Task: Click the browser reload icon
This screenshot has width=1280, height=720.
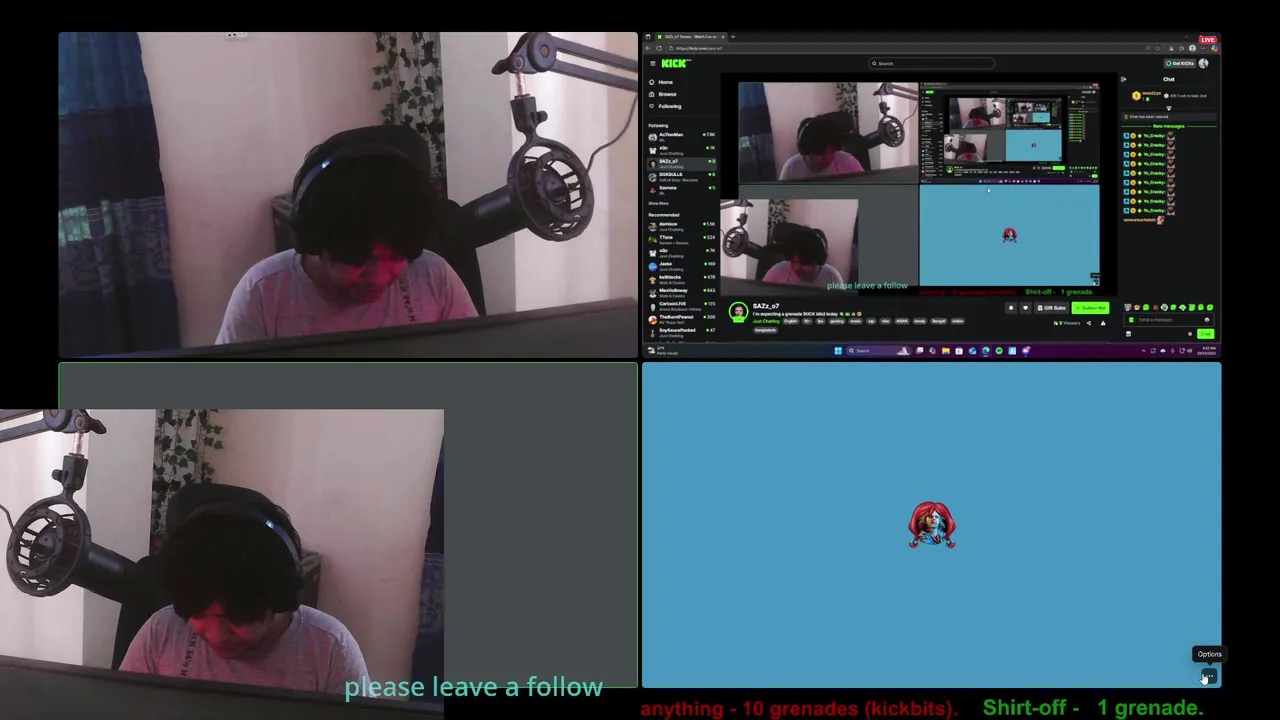Action: pyautogui.click(x=659, y=48)
